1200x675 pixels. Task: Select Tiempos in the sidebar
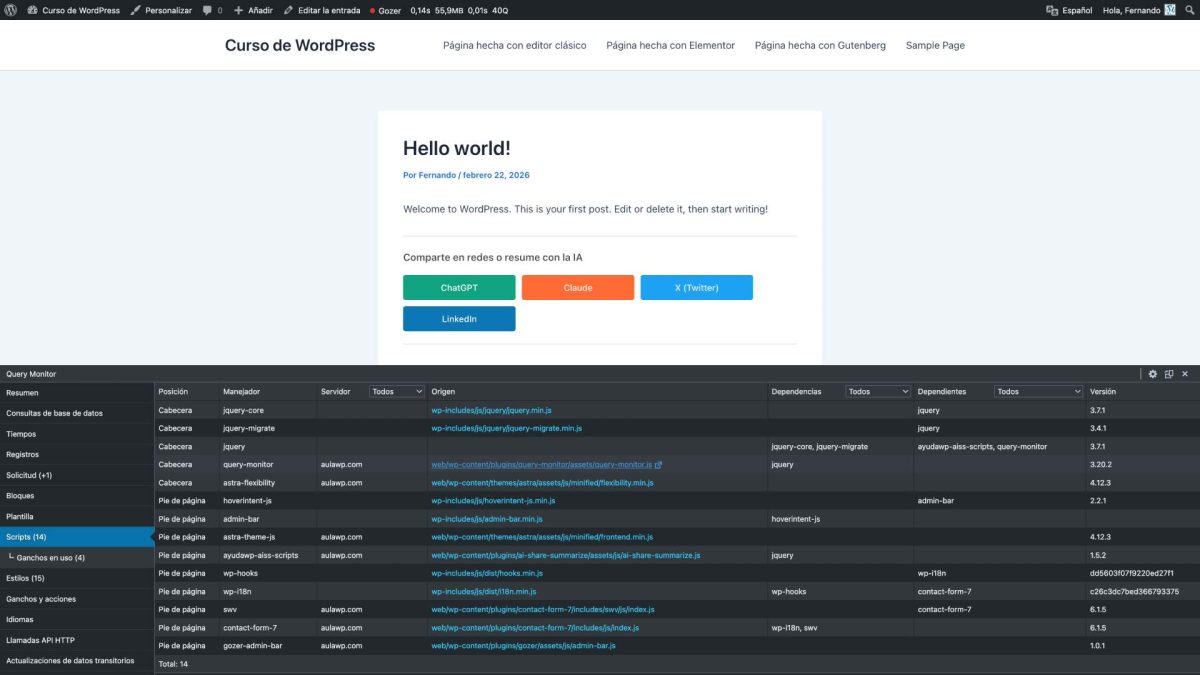[x=77, y=434]
